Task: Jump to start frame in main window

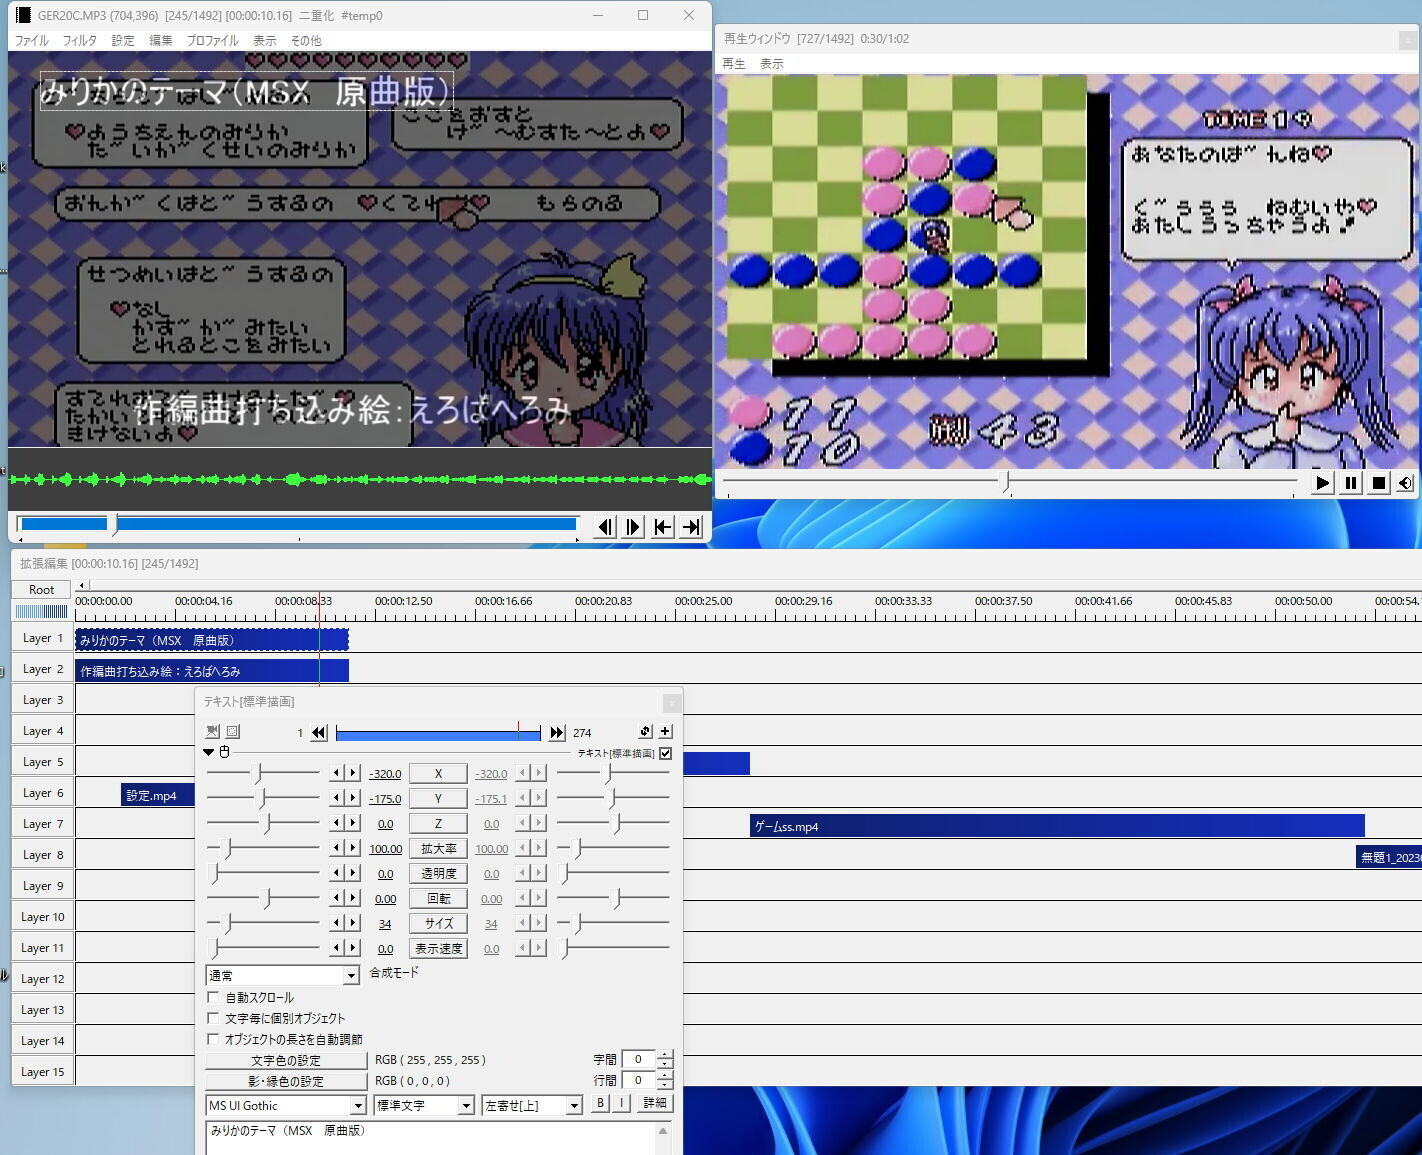Action: coord(663,527)
